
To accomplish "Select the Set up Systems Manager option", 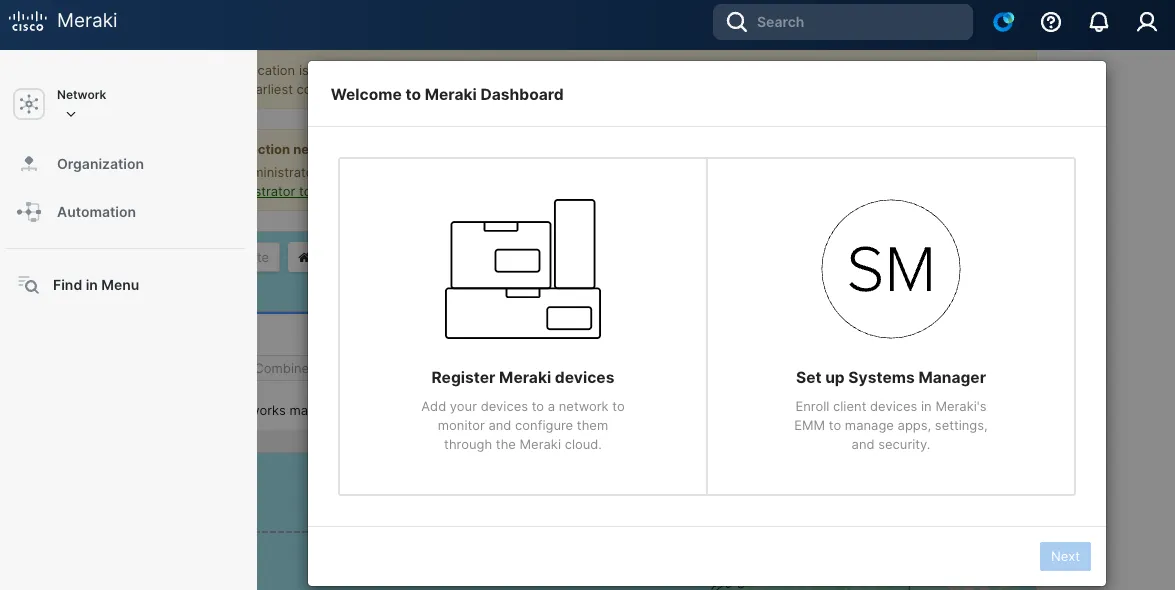I will 890,326.
